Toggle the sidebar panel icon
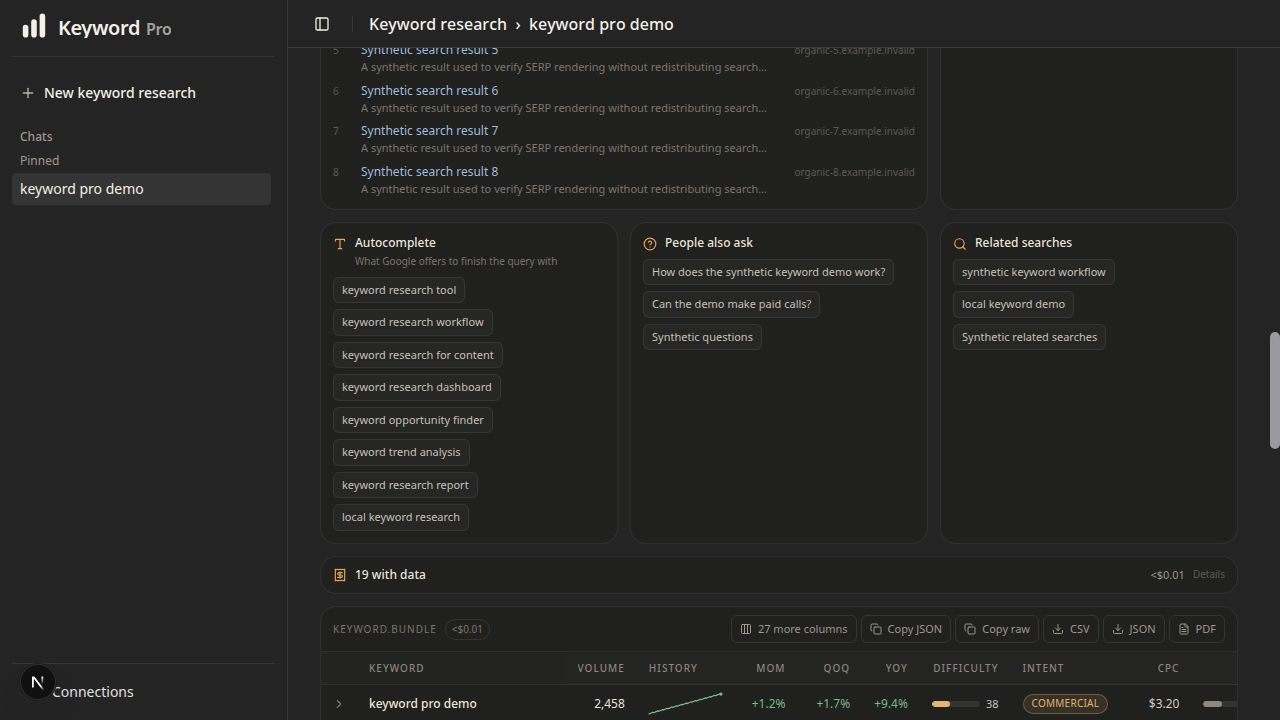 322,24
